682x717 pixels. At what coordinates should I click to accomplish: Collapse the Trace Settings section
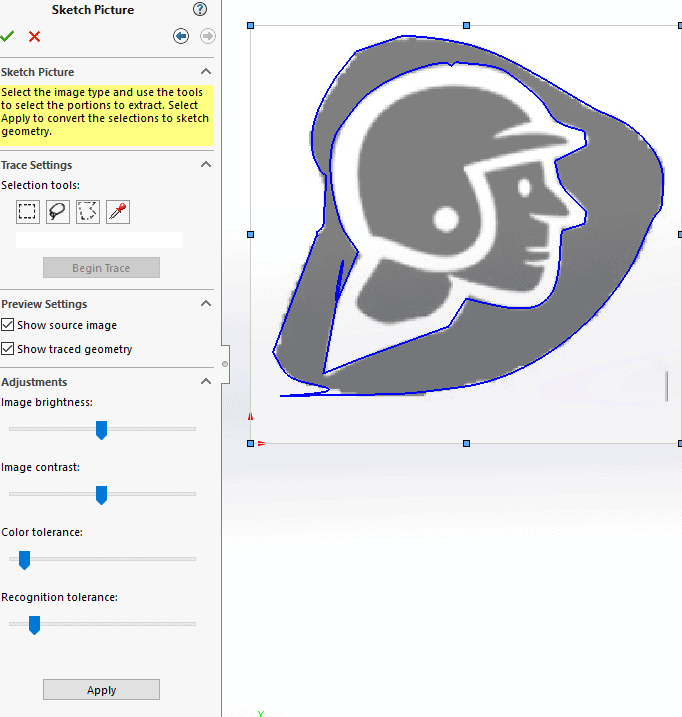coord(206,164)
